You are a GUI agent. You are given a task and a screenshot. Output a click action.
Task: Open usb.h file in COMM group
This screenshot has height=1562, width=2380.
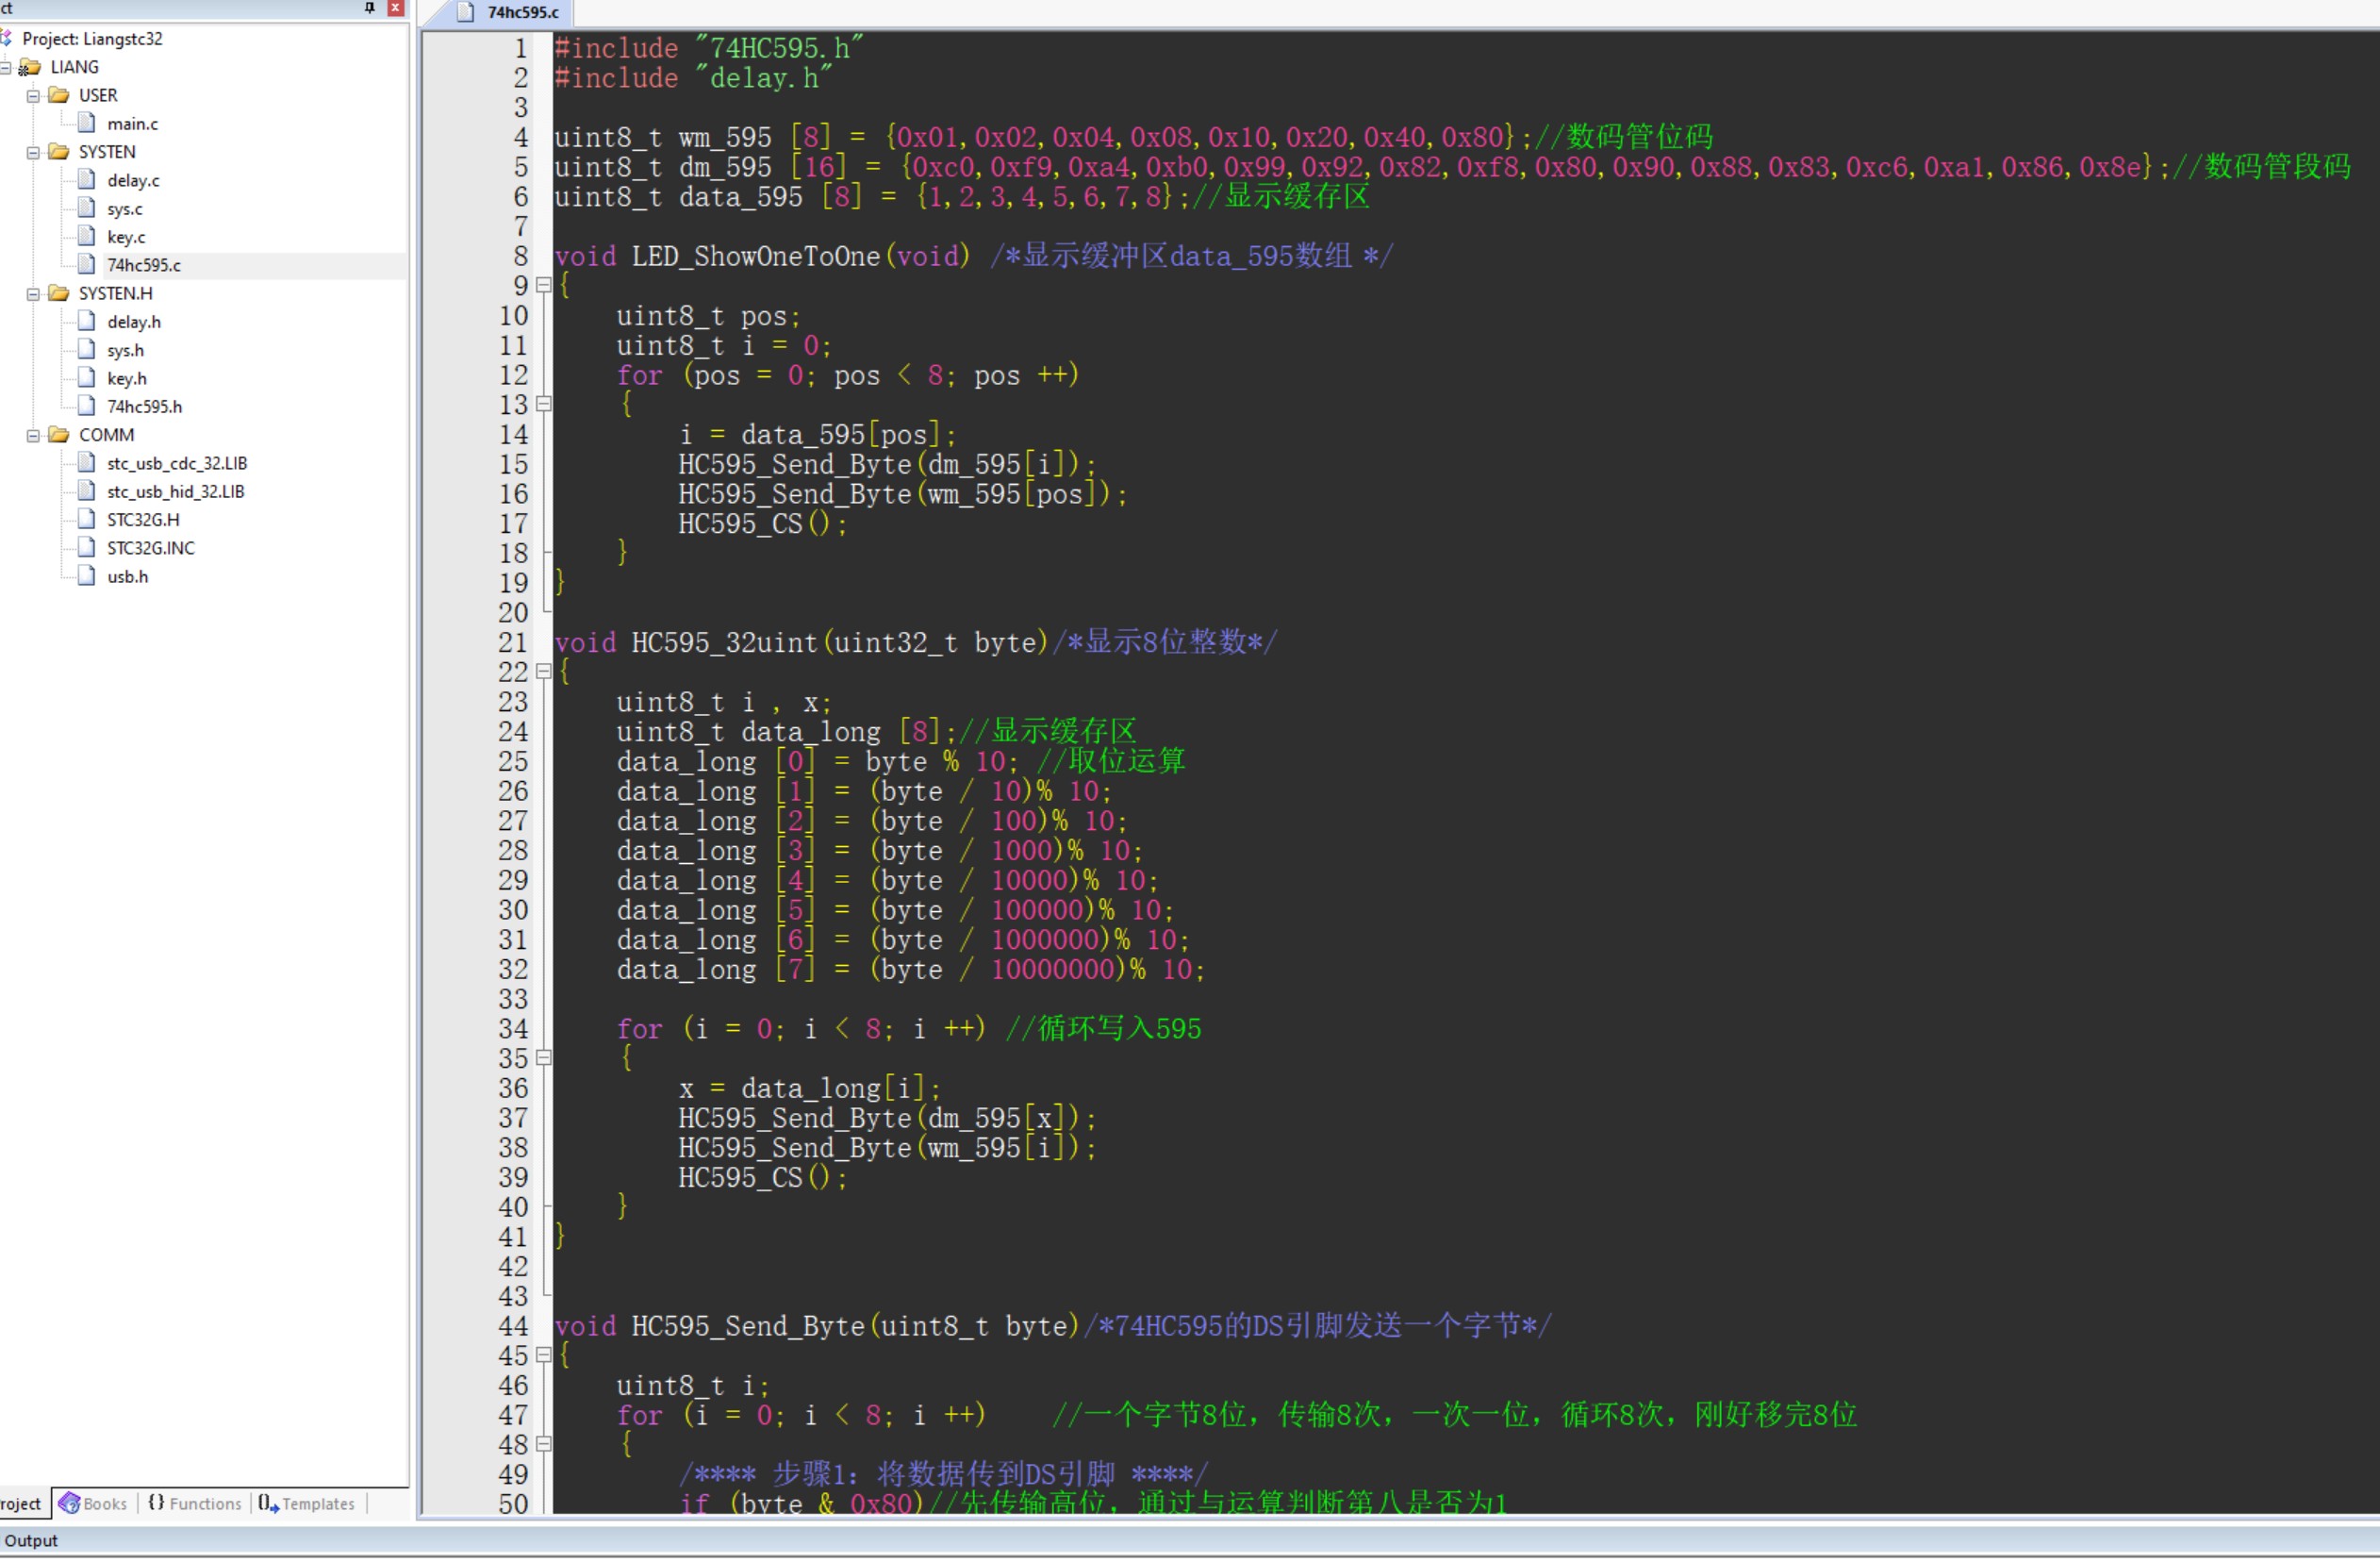[x=128, y=577]
